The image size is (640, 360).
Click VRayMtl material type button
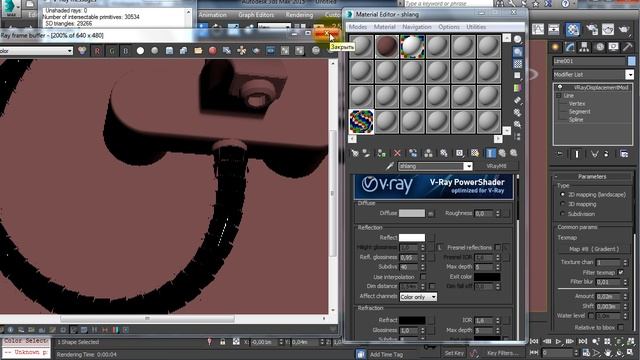click(x=496, y=166)
